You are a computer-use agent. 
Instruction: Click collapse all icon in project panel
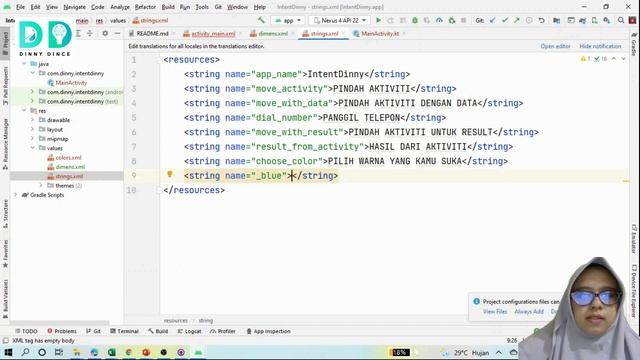point(90,33)
